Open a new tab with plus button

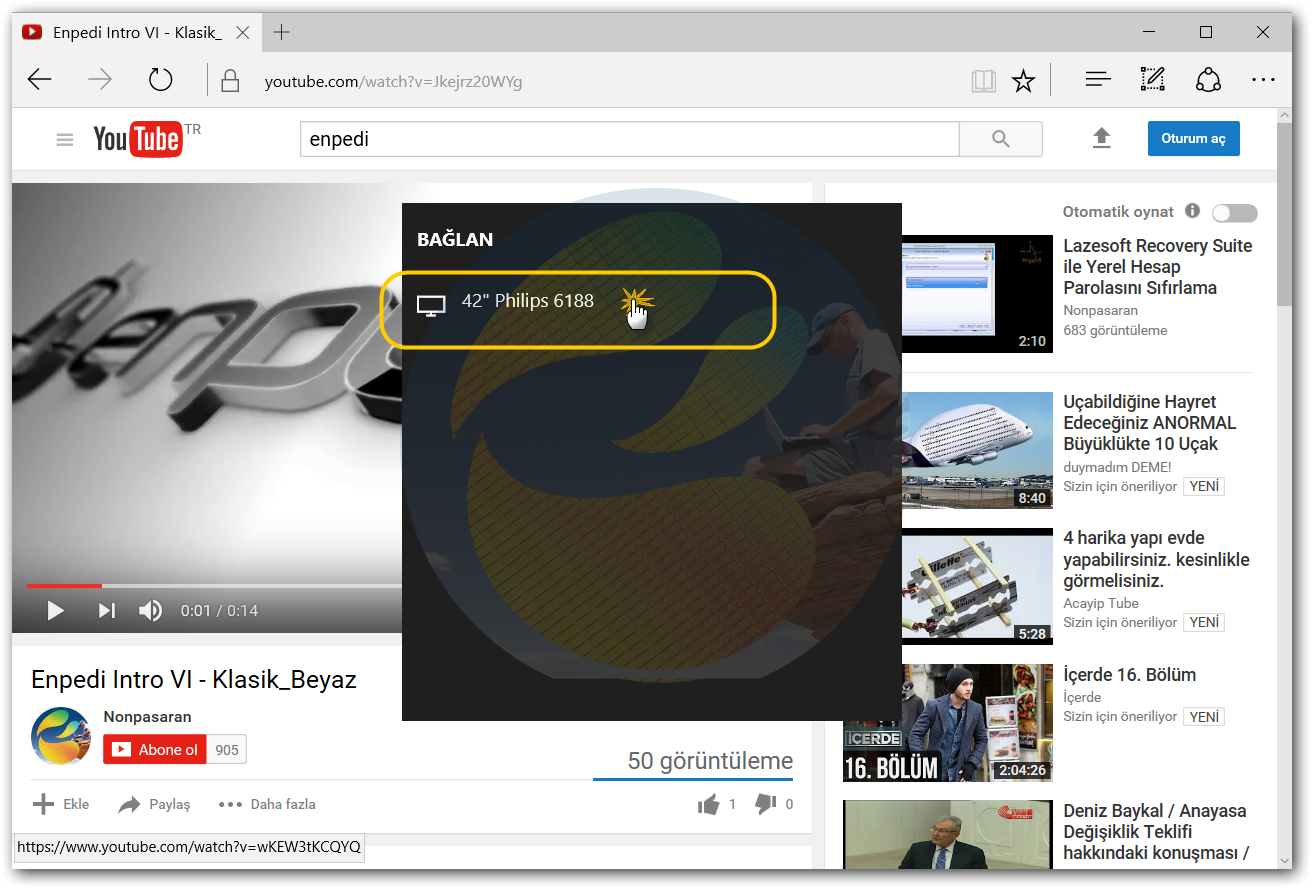282,32
